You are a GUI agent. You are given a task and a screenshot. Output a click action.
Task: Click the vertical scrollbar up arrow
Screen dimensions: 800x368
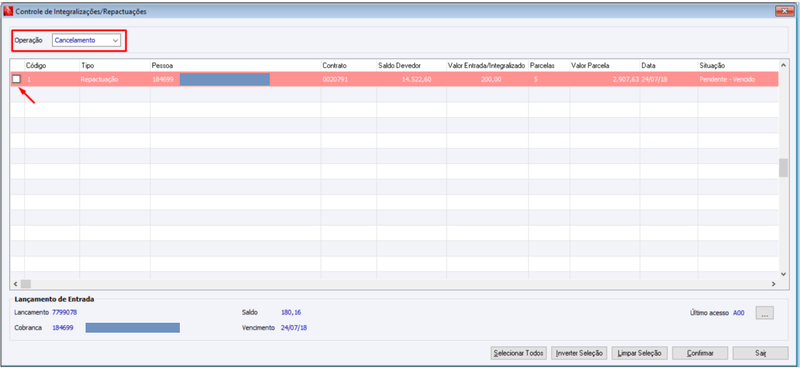coord(783,65)
